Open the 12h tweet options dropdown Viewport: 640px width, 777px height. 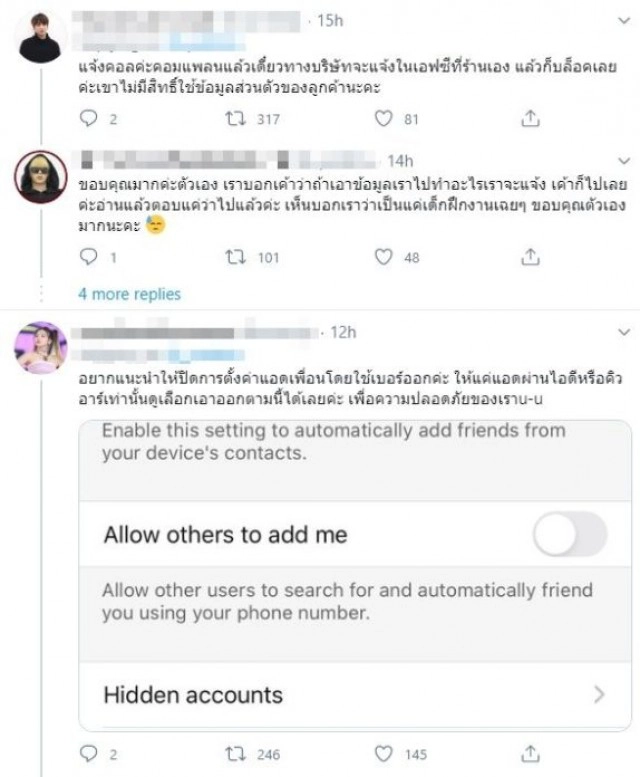pos(623,332)
